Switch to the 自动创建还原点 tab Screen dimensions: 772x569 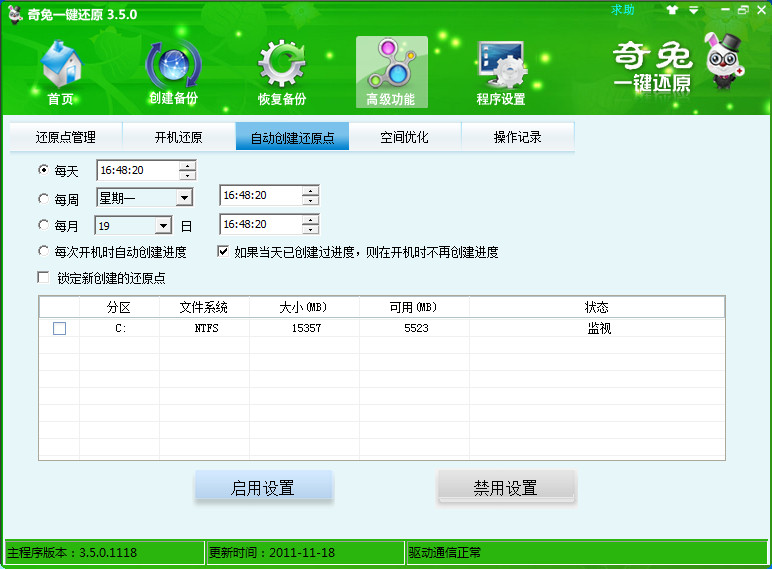(292, 137)
